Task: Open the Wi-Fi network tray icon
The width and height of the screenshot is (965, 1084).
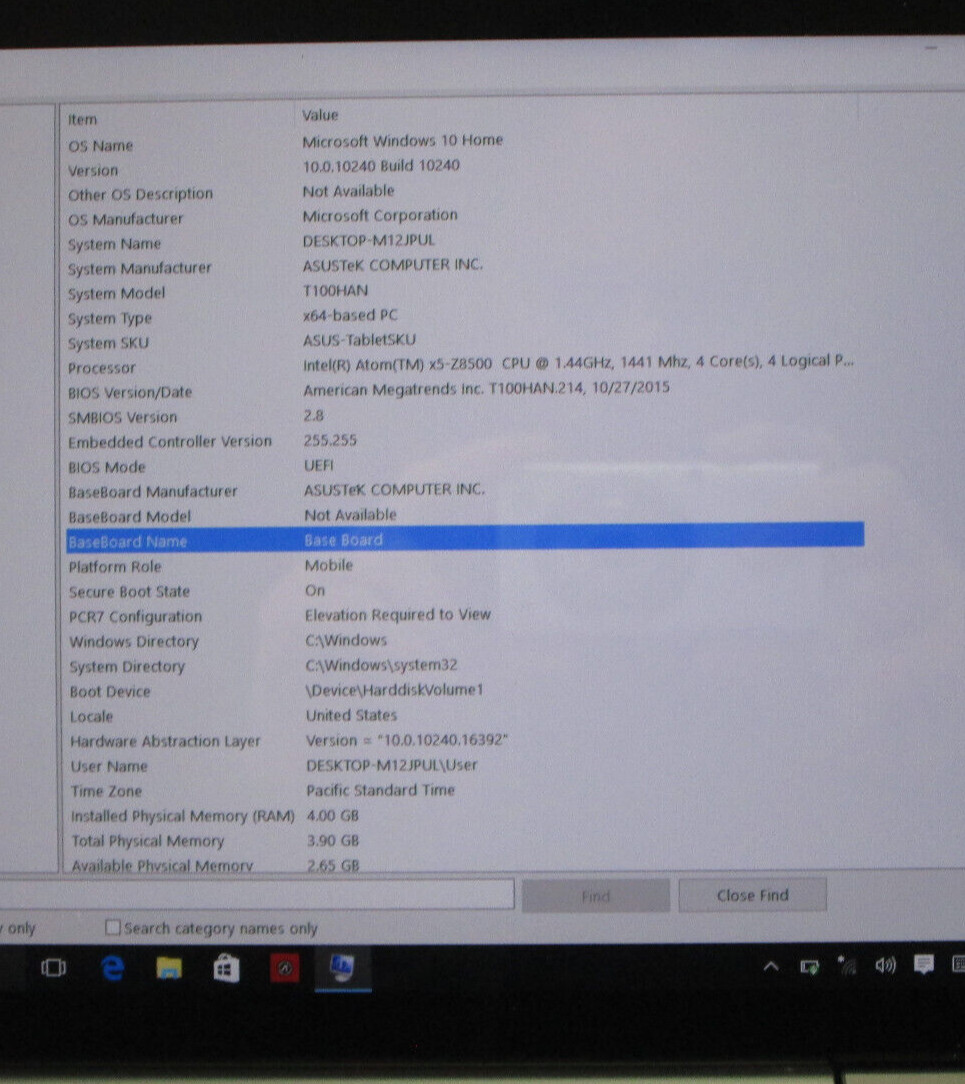Action: pyautogui.click(x=847, y=966)
